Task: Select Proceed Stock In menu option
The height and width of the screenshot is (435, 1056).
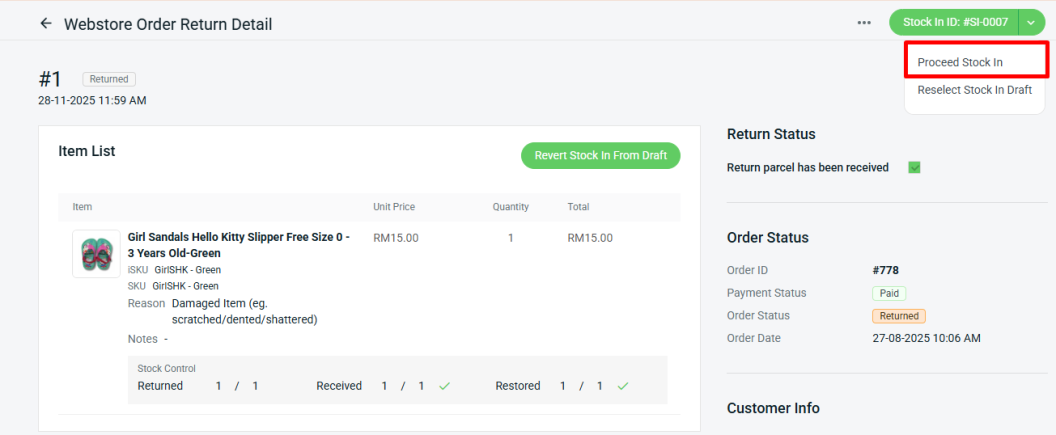Action: coord(960,62)
